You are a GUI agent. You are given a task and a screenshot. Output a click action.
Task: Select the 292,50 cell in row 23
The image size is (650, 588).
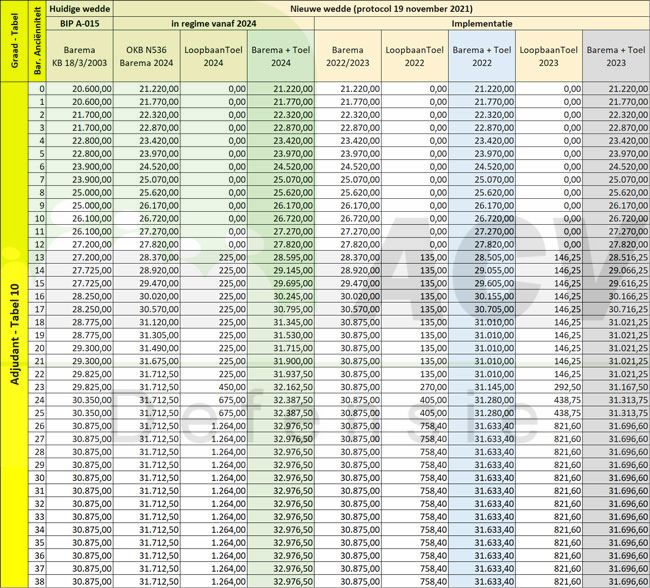pyautogui.click(x=549, y=387)
